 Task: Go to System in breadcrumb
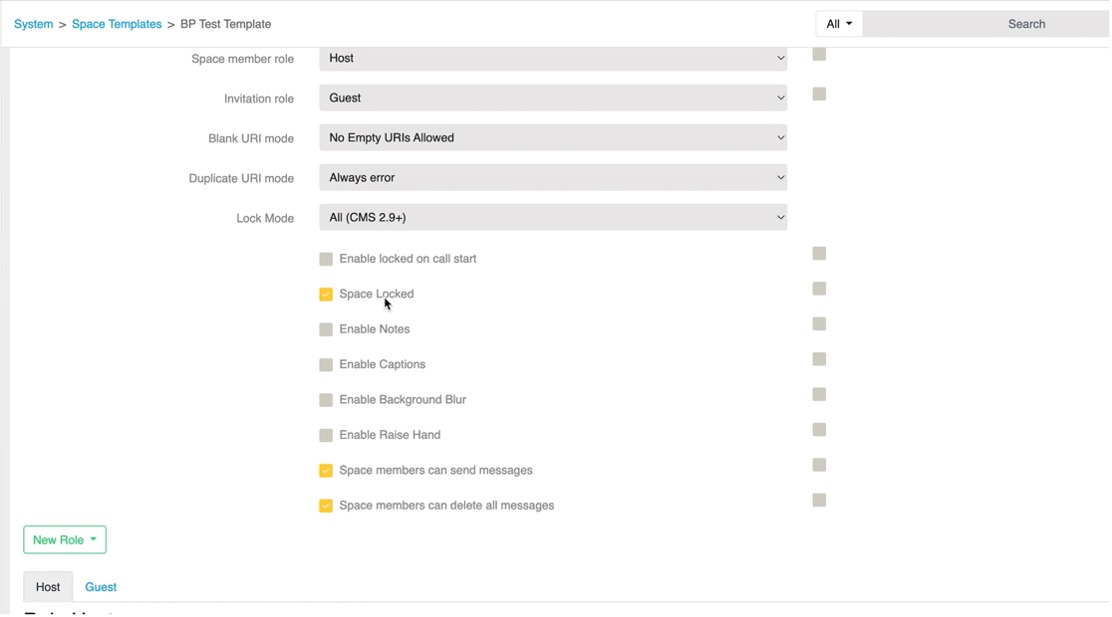click(x=33, y=24)
